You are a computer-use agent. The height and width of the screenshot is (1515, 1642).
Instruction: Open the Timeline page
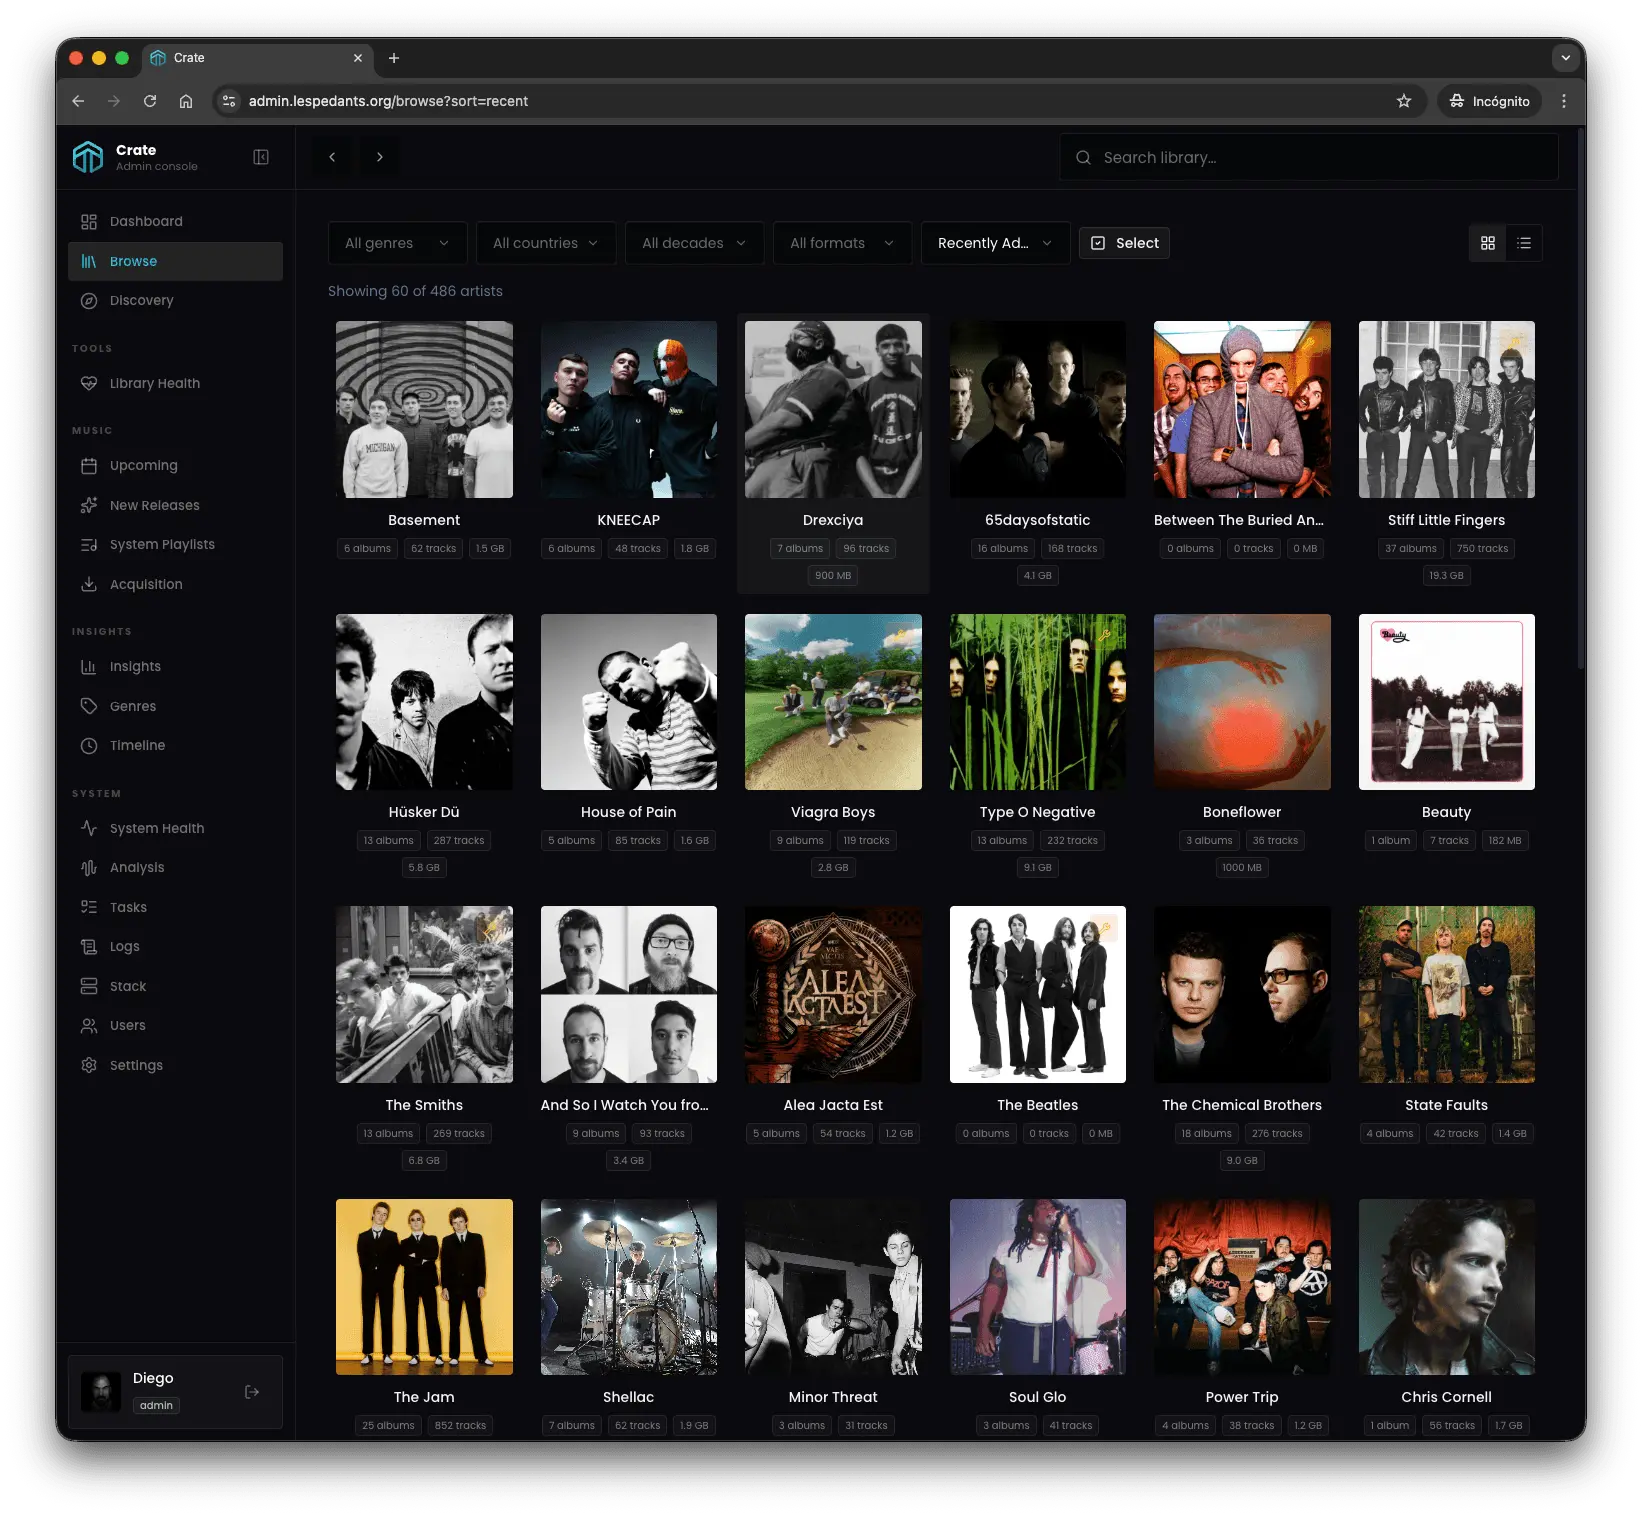click(175, 745)
